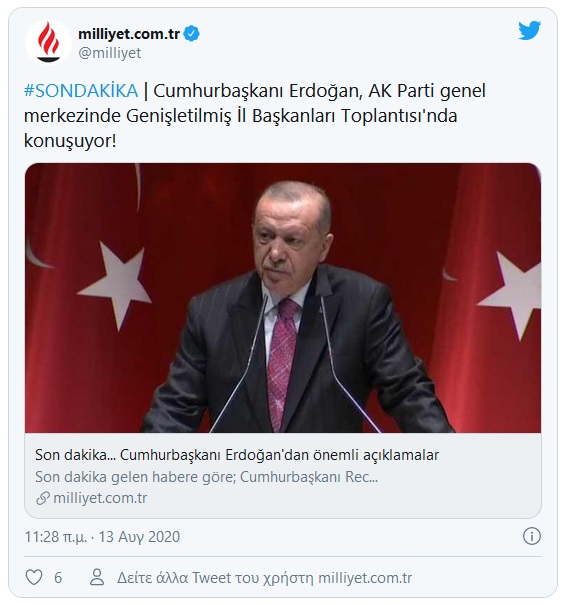Follow the milliyet.com.tr card domain link
Screen dimensions: 572x605
pyautogui.click(x=100, y=498)
